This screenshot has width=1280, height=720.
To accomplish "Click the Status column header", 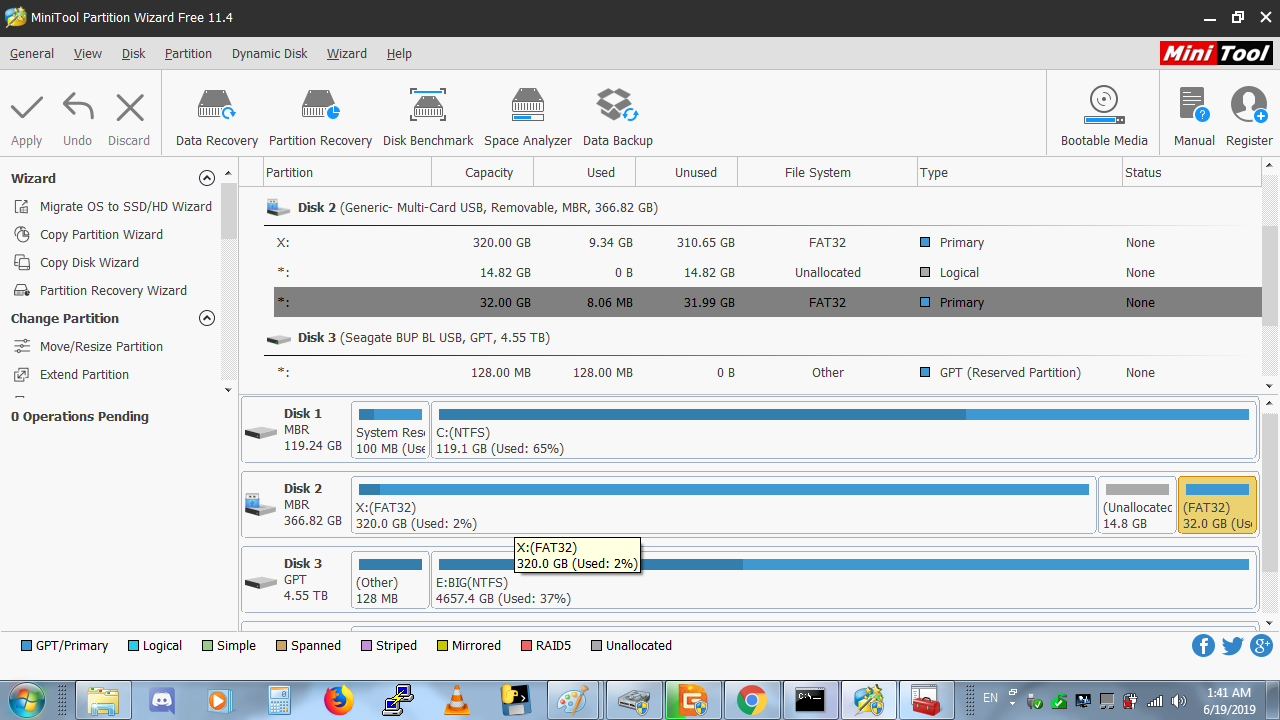I will (1192, 172).
